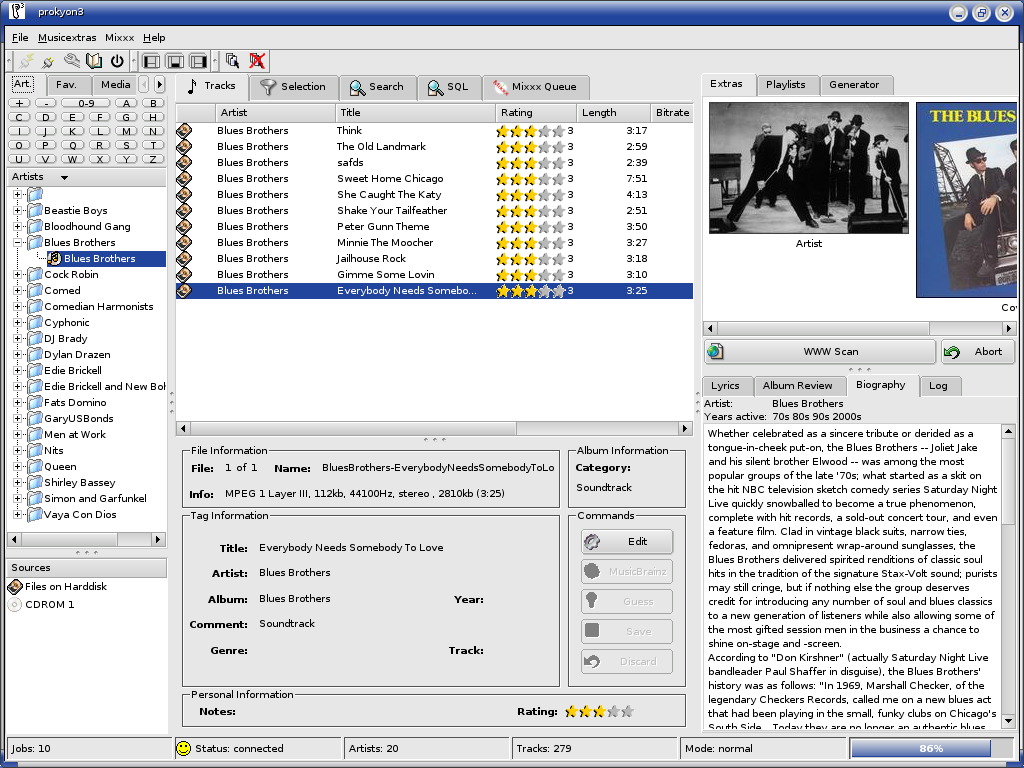
Task: Switch to the SQL tab
Action: [x=449, y=87]
